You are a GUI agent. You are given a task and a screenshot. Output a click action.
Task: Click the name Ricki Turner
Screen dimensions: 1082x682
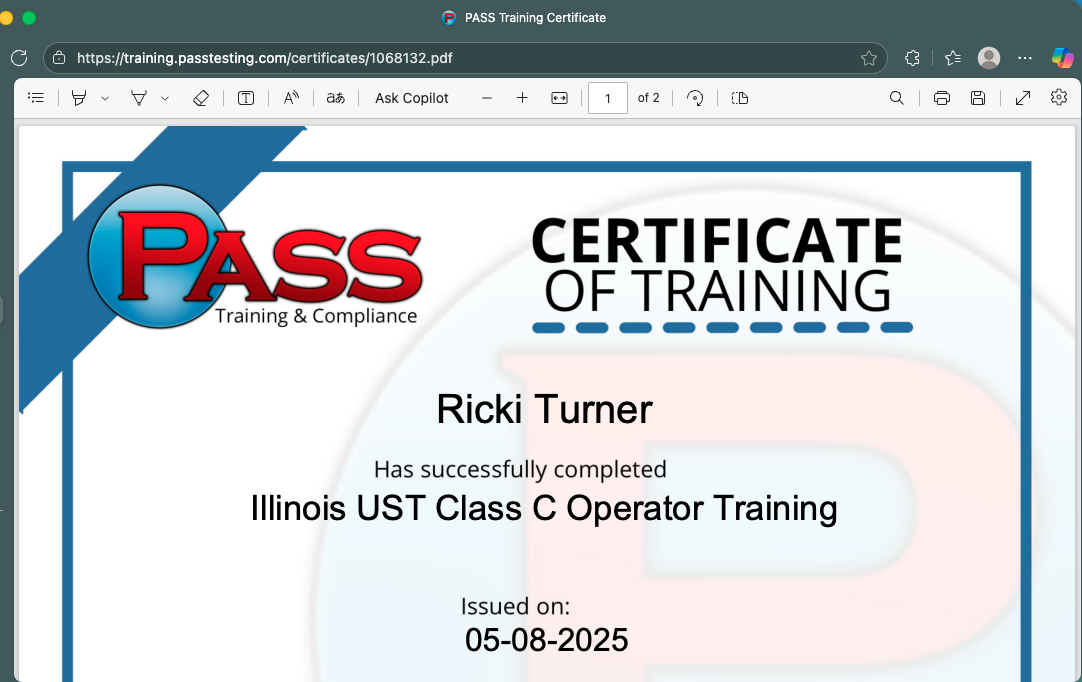(x=544, y=409)
